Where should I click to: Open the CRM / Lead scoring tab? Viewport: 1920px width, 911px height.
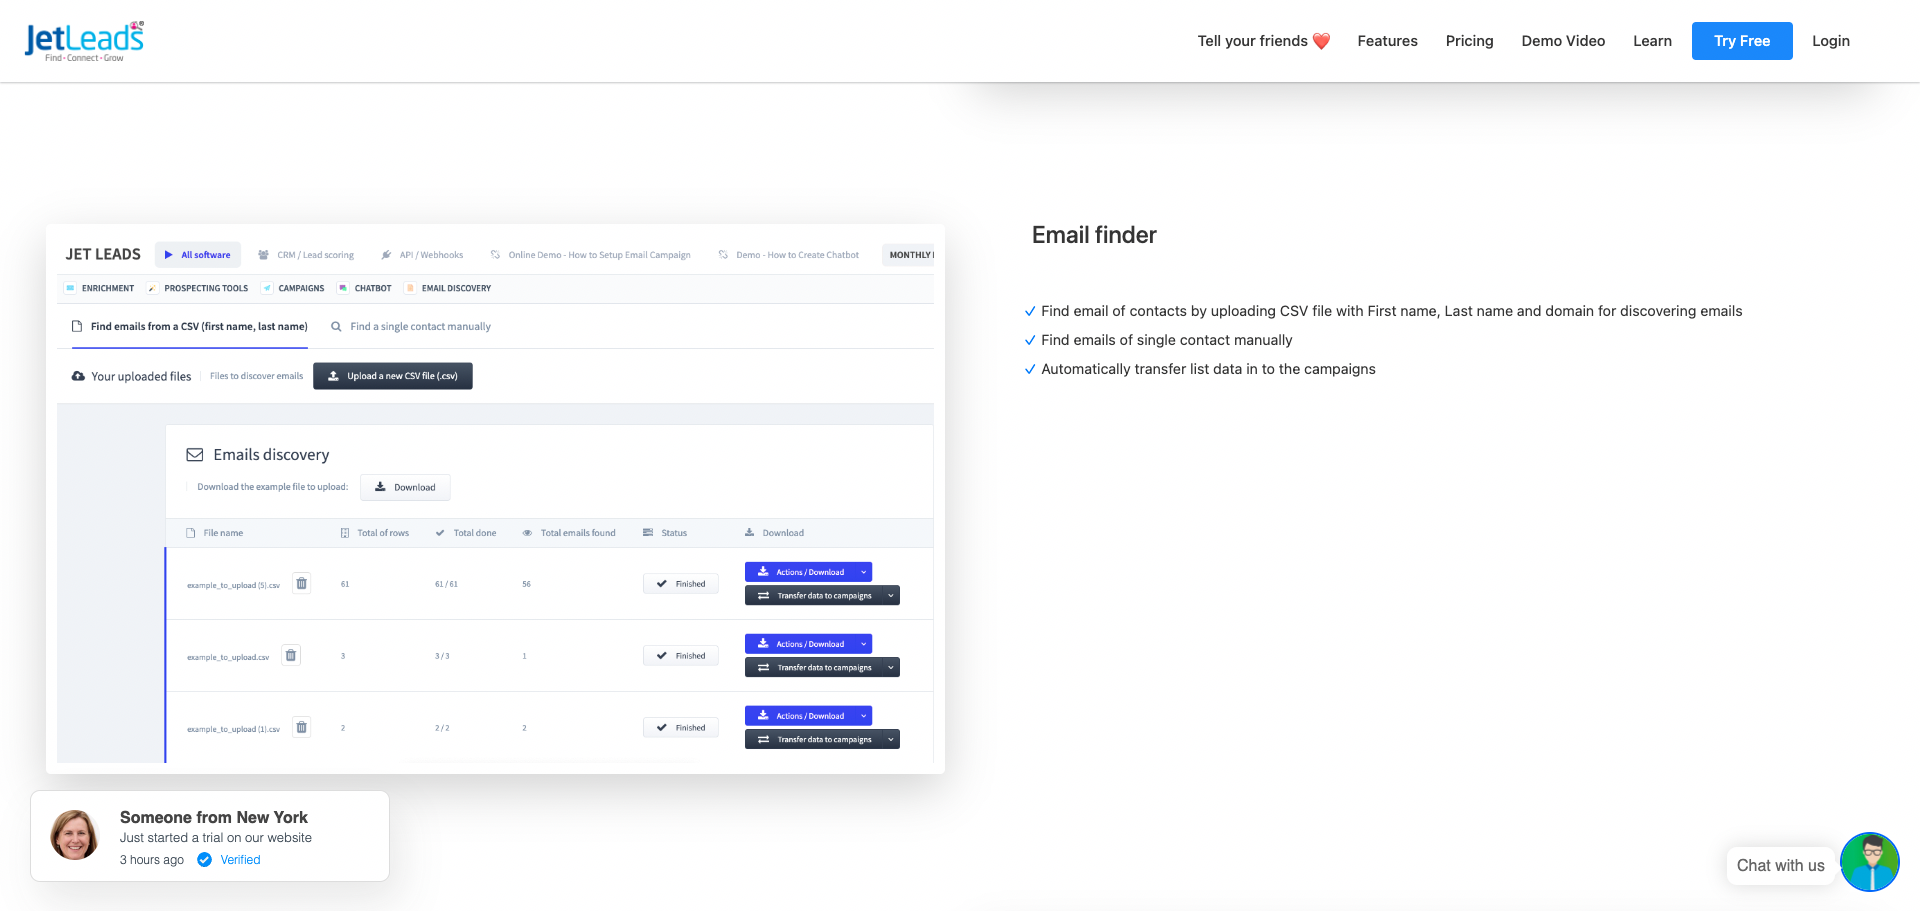306,255
